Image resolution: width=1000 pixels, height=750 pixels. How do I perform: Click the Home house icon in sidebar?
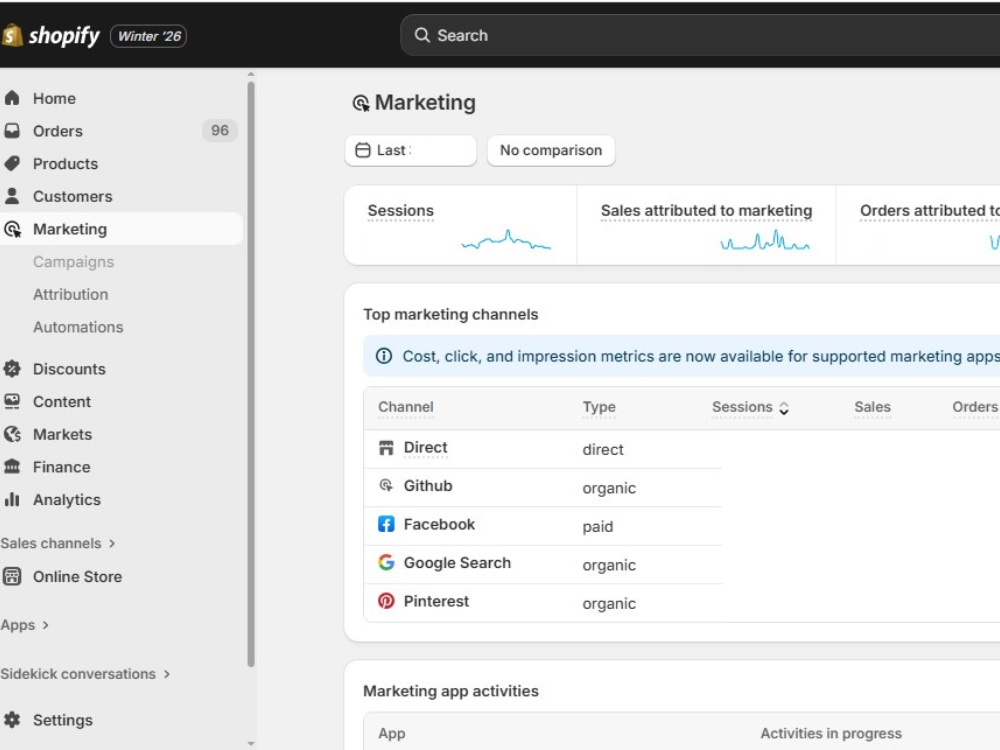pyautogui.click(x=12, y=98)
